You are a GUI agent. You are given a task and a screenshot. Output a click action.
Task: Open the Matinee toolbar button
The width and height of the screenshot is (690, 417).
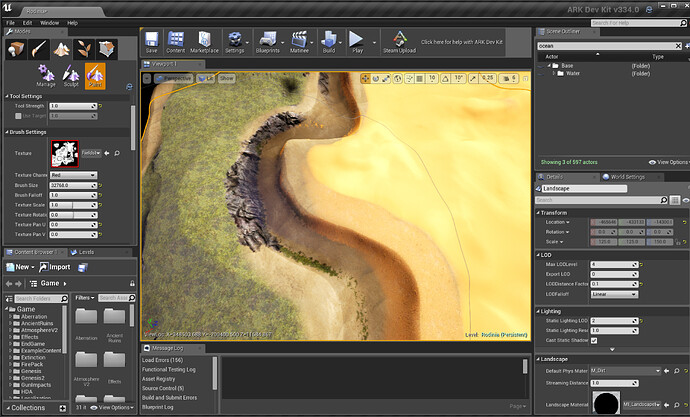coord(299,42)
